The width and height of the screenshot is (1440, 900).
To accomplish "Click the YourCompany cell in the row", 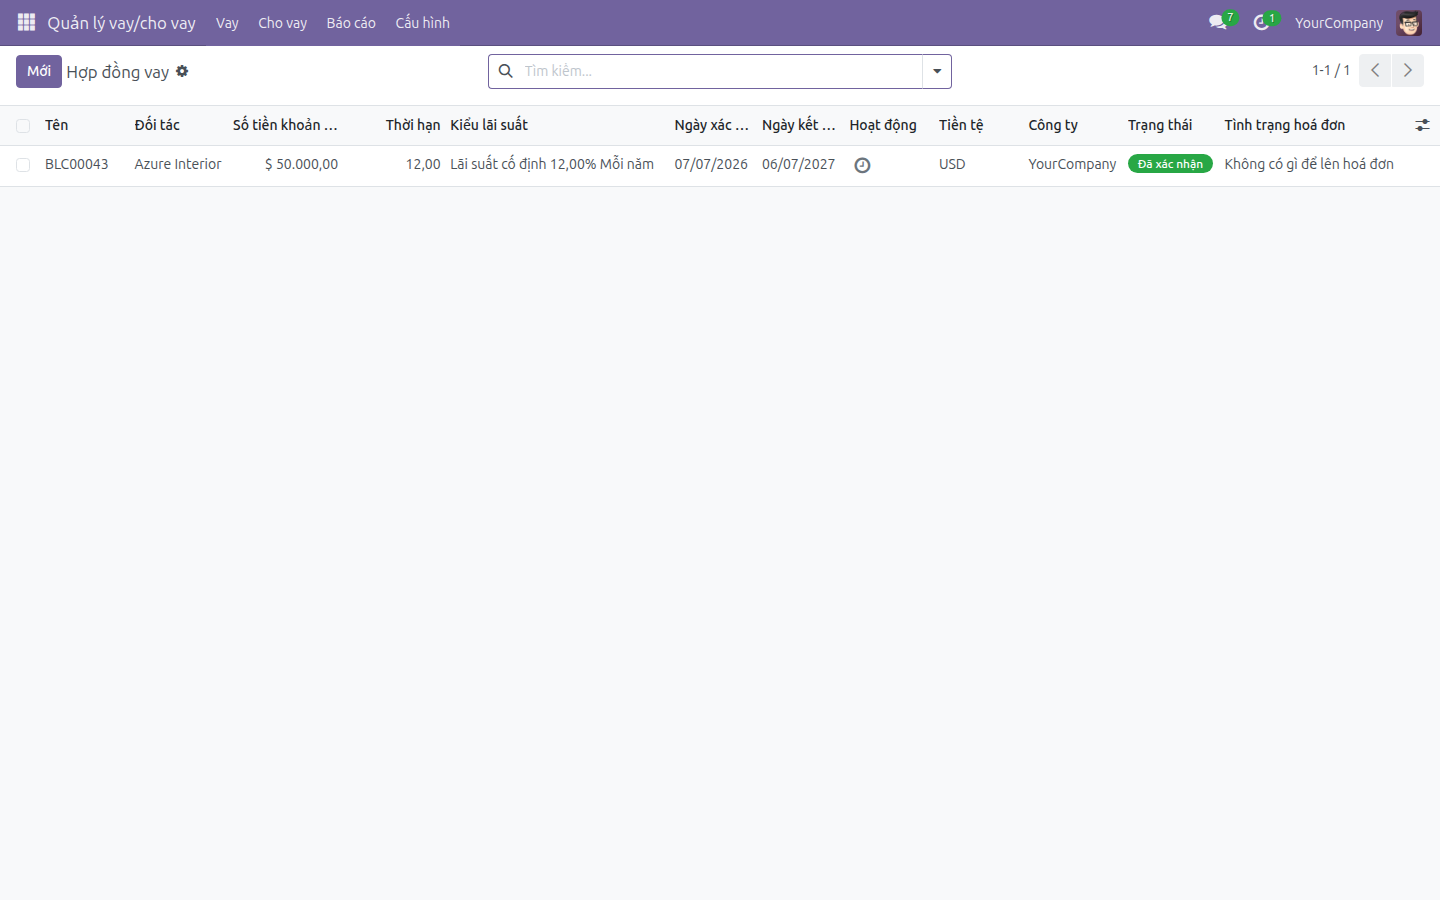I will pyautogui.click(x=1072, y=164).
